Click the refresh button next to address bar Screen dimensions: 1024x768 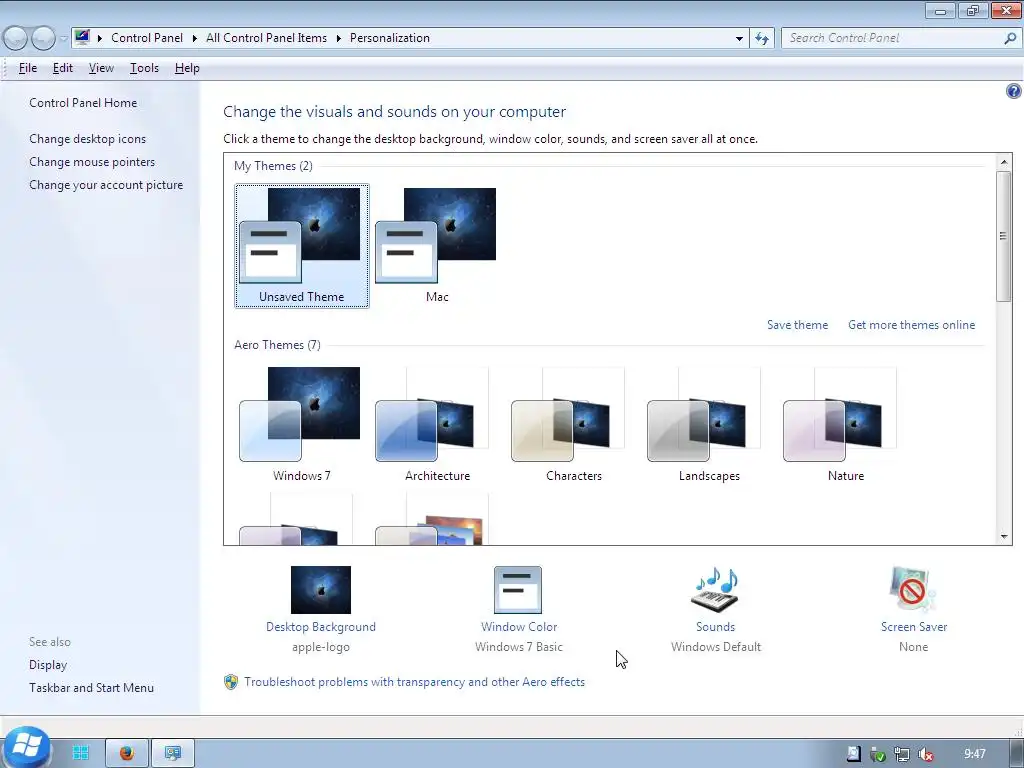coord(762,39)
